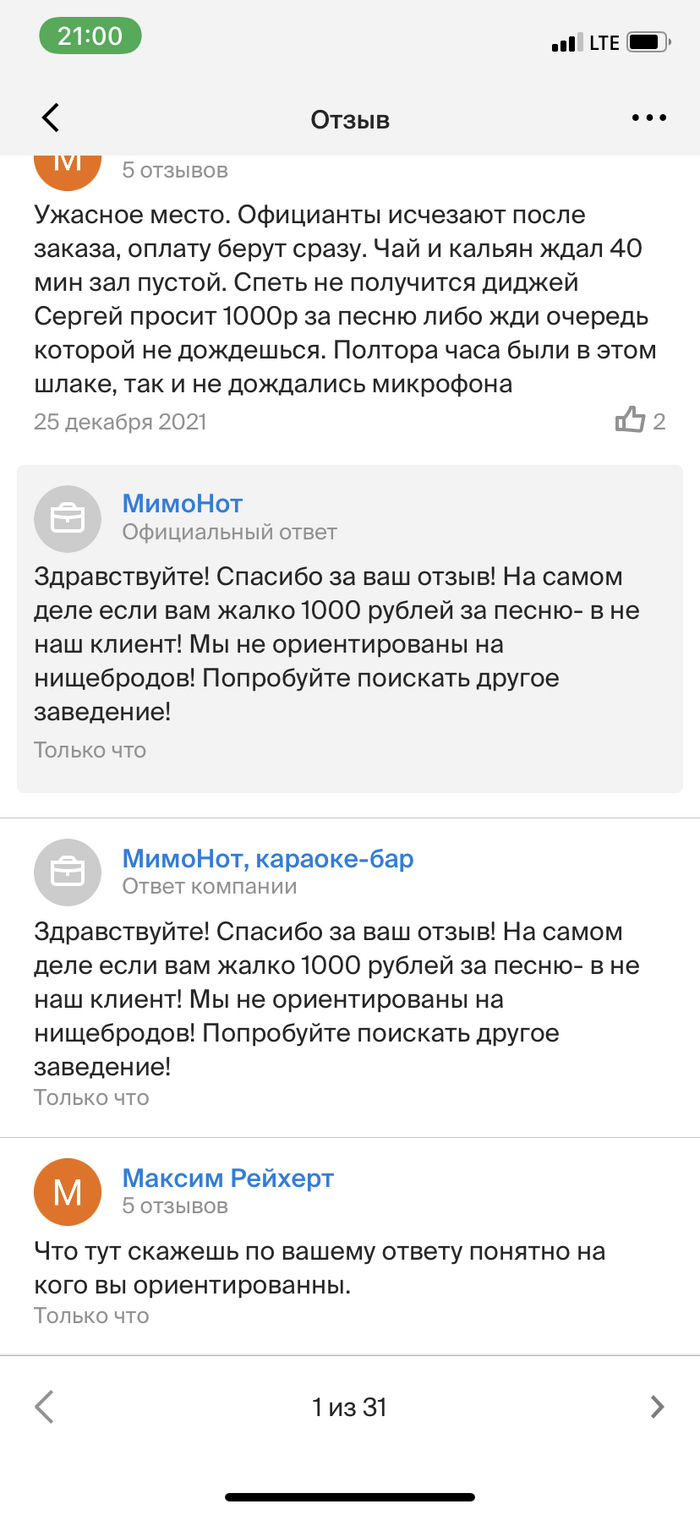Tap the 25 декабря 2021 review date

coord(120,422)
